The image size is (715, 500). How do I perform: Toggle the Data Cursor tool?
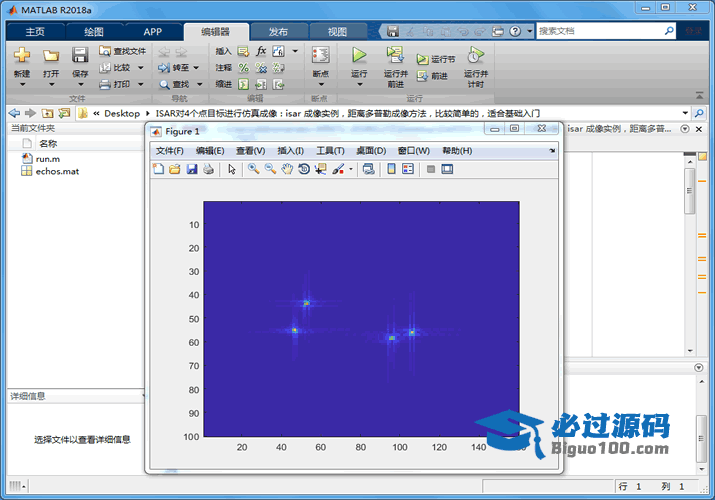coord(321,169)
